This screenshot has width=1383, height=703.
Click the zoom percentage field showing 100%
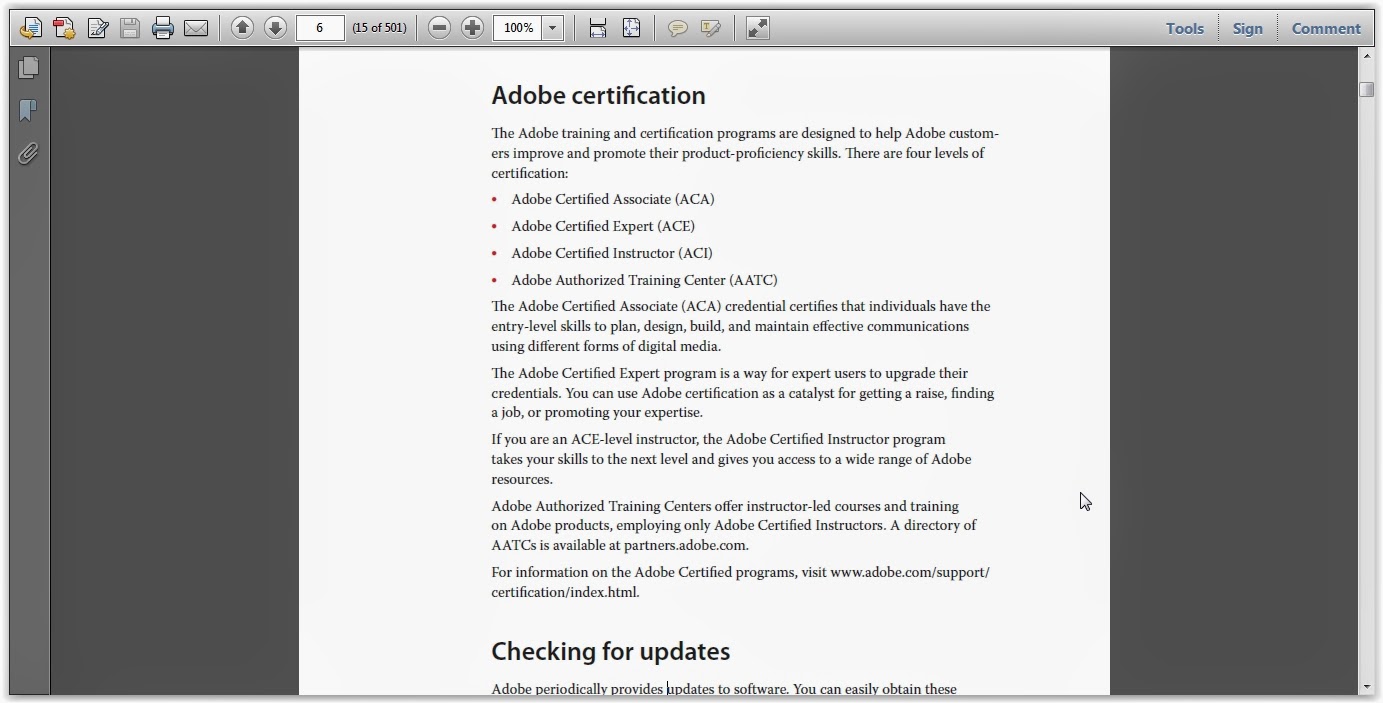coord(518,28)
